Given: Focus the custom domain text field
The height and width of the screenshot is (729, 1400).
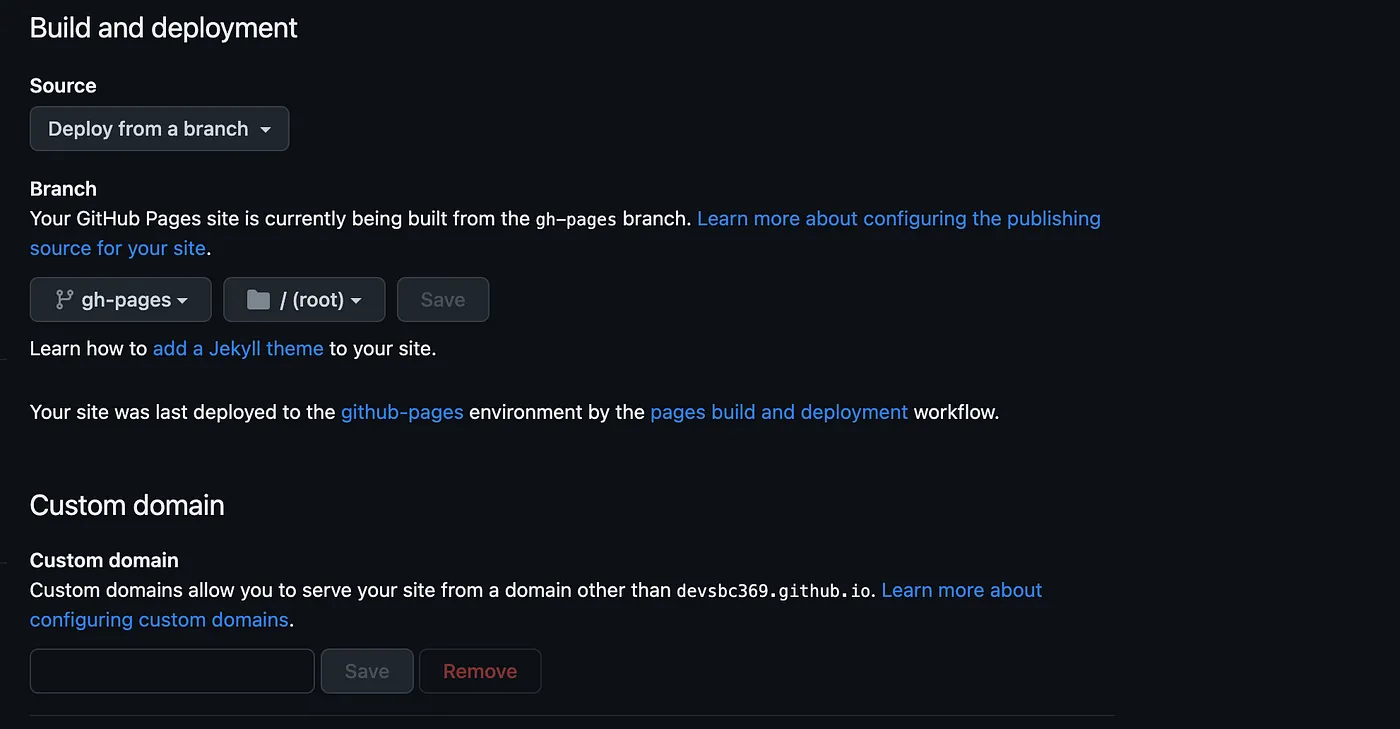Looking at the screenshot, I should click(172, 671).
